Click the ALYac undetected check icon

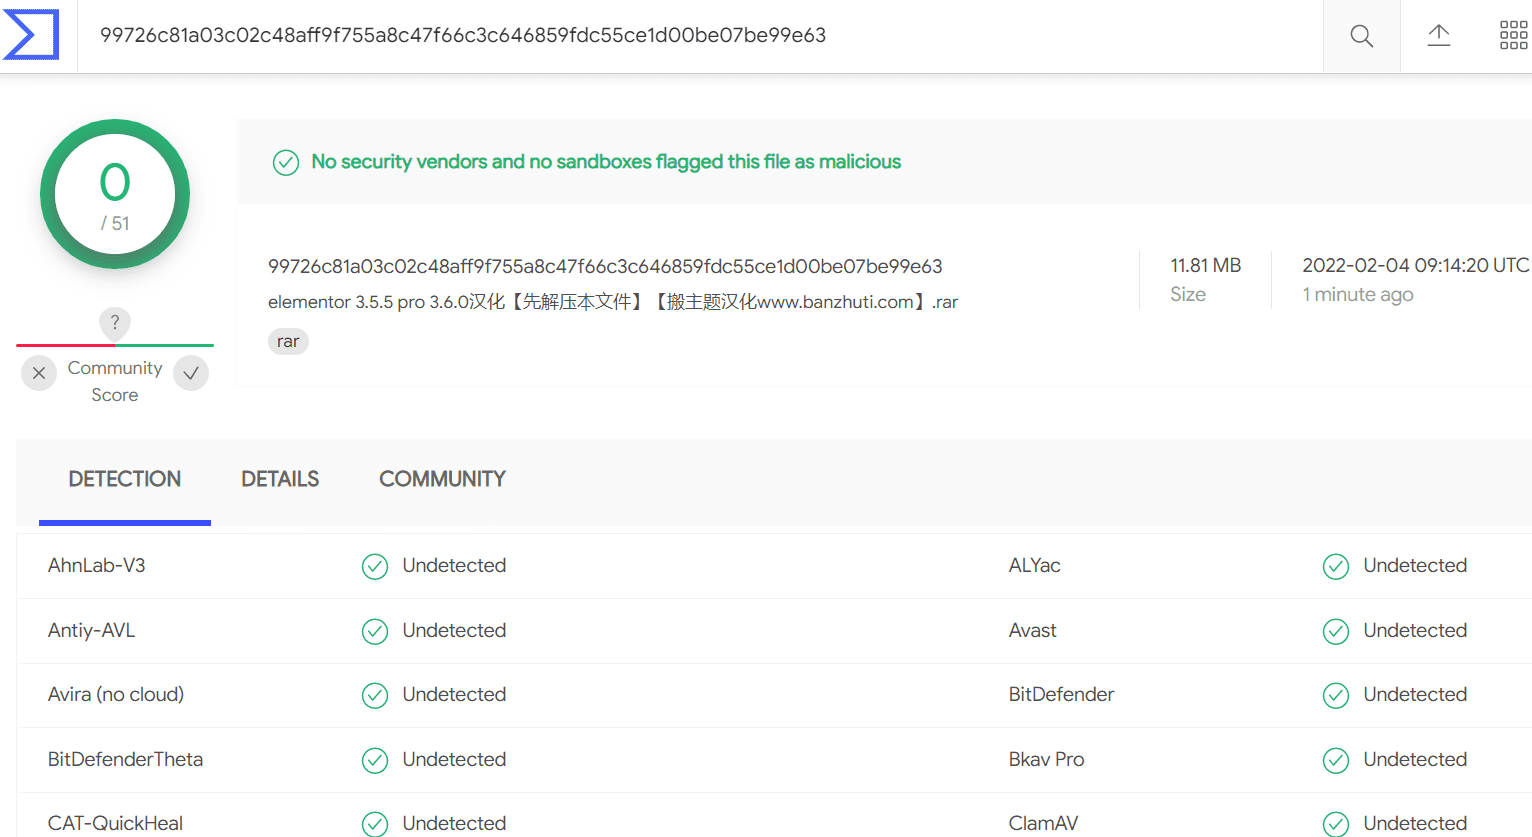(1336, 567)
